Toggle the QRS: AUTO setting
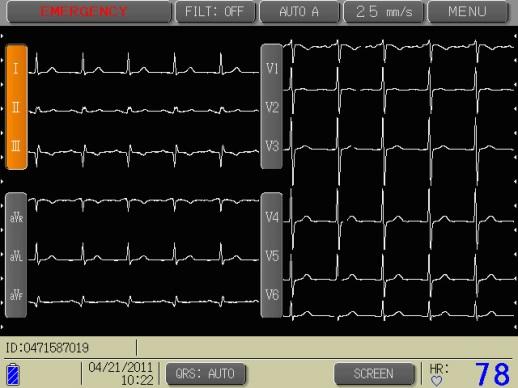Viewport: 518px width, 388px height. coord(206,374)
